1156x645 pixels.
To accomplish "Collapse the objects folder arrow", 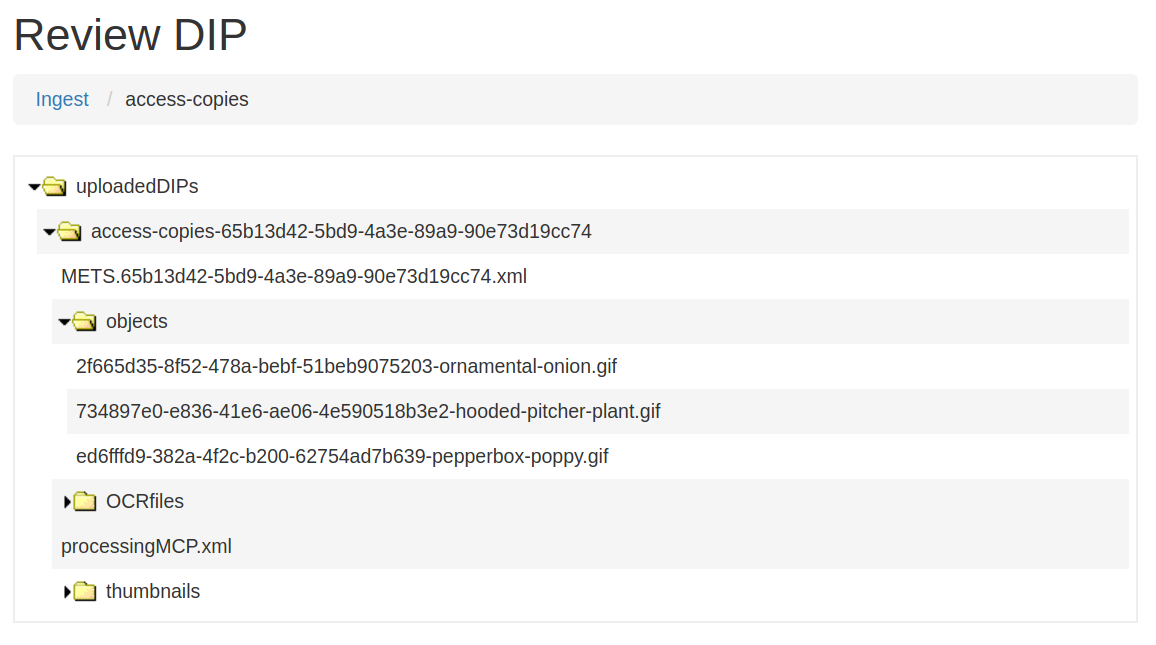I will 64,322.
